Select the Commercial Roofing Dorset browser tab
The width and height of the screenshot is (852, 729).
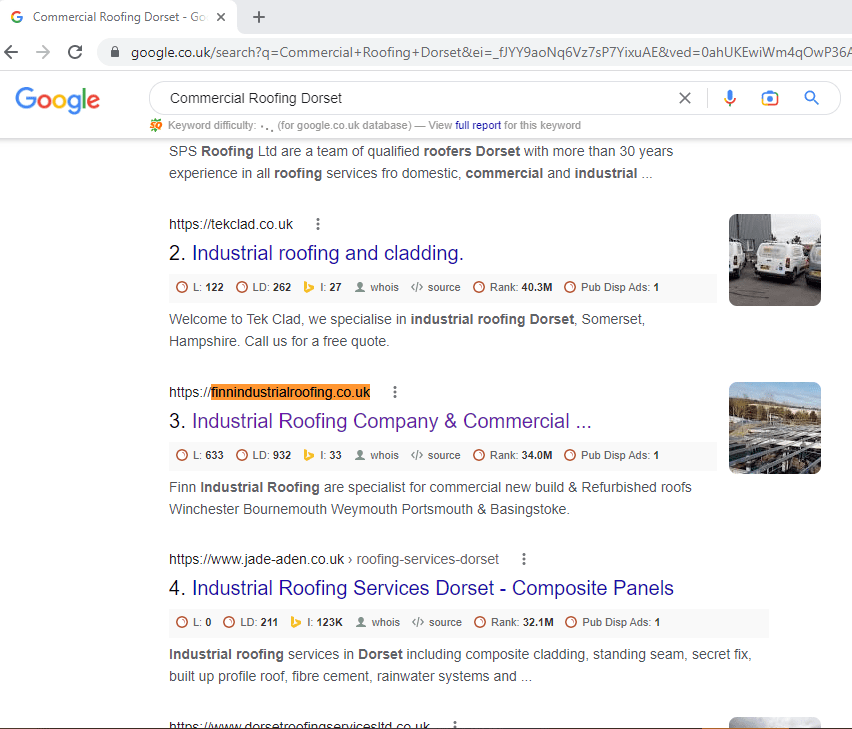coord(118,17)
